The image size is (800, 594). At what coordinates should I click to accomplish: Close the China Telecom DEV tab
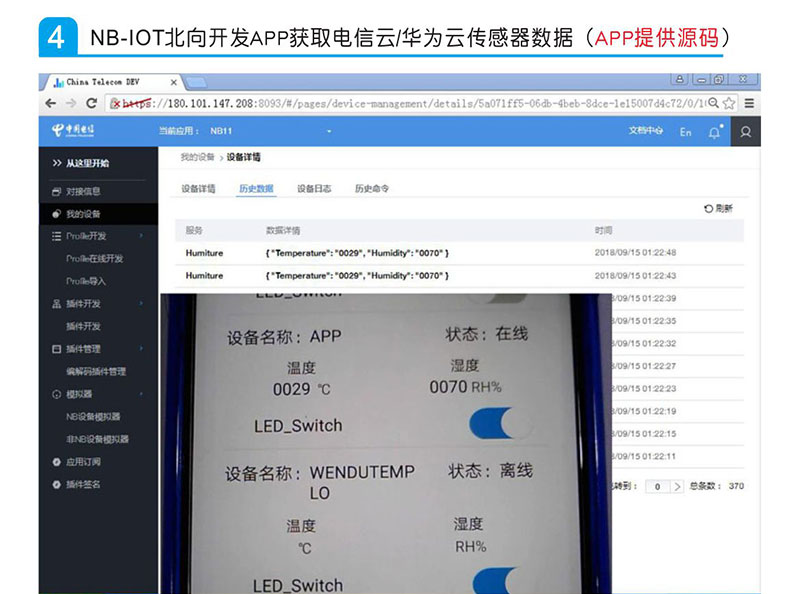173,82
